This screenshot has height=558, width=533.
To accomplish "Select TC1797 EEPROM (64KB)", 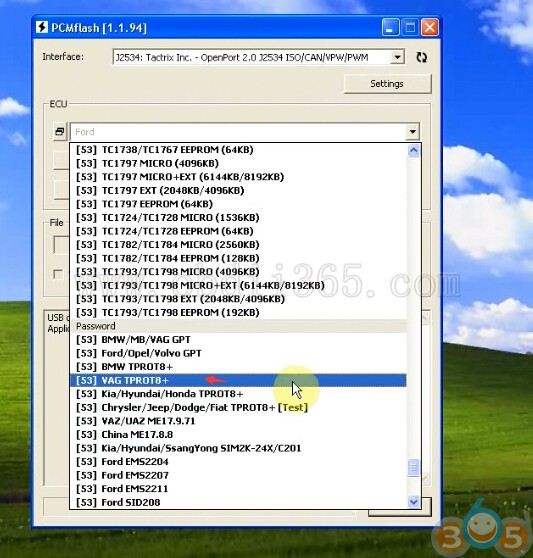I will click(238, 204).
